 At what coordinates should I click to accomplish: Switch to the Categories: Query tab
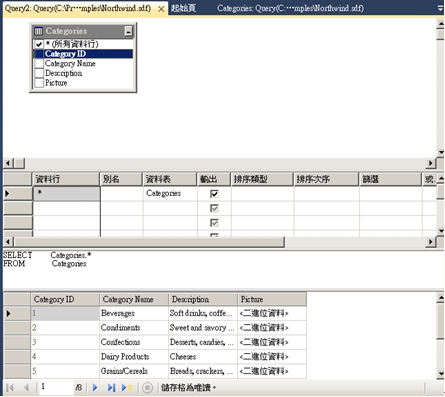click(x=290, y=8)
